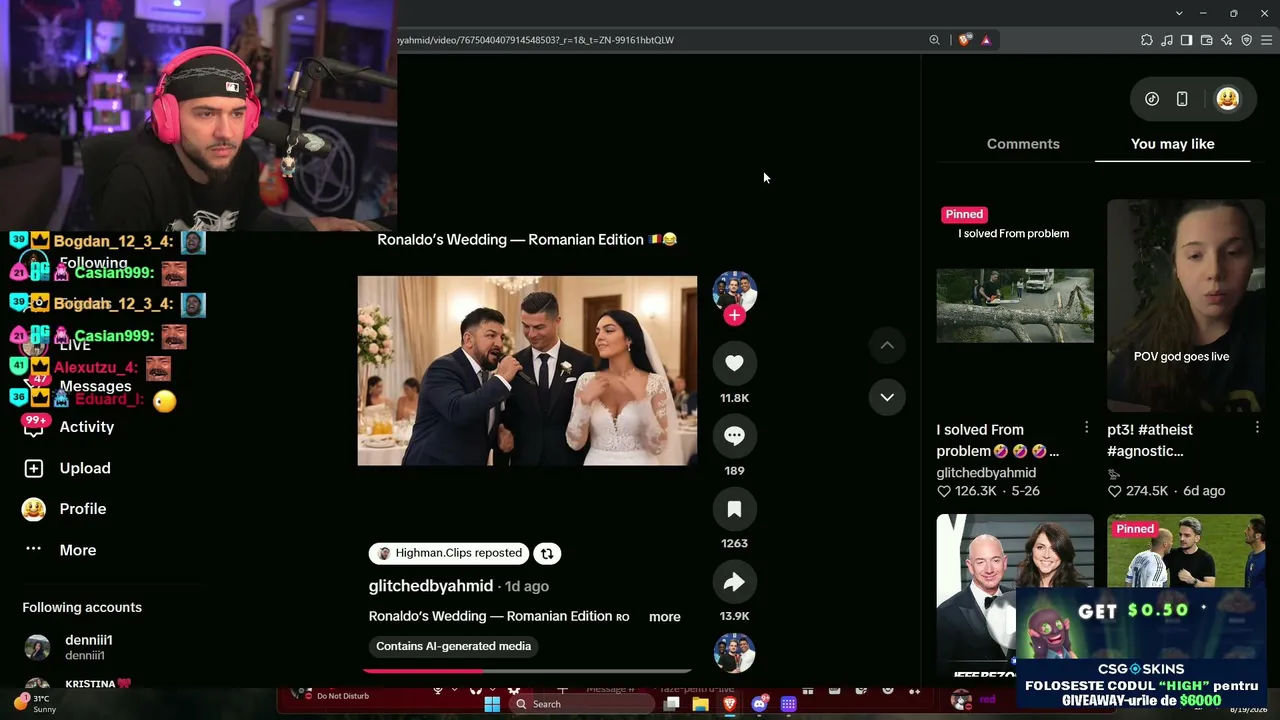
Task: Open the Brave VPN shield icon
Action: [1246, 40]
